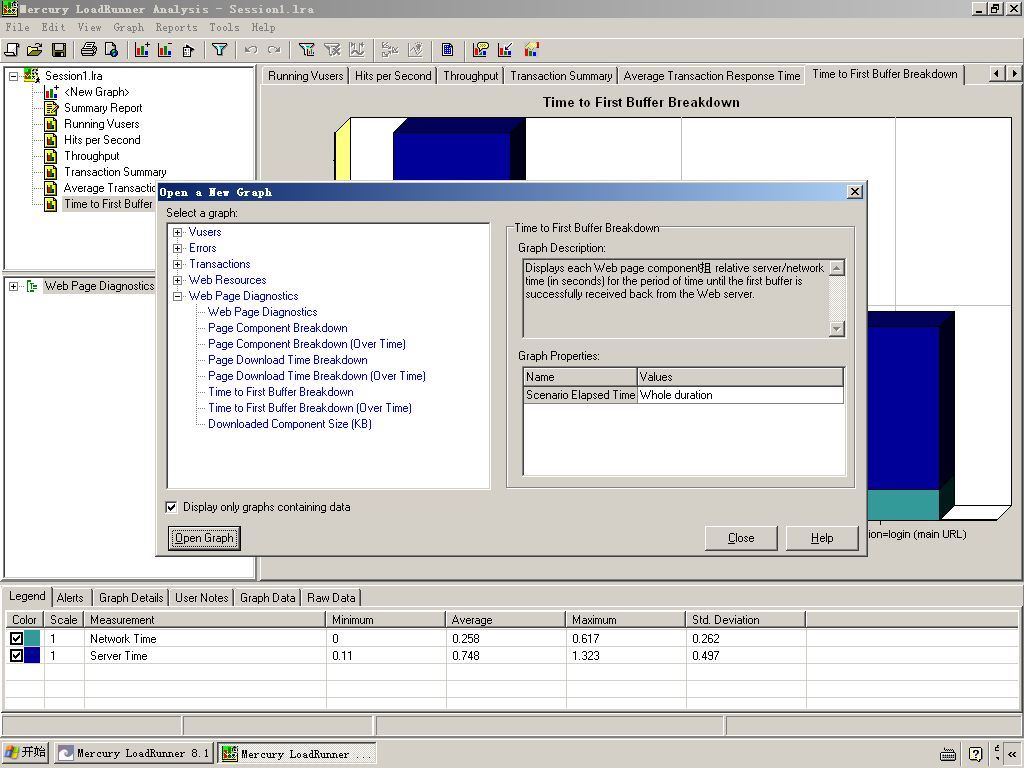
Task: Collapse the Session1.lra tree node
Action: tap(13, 76)
